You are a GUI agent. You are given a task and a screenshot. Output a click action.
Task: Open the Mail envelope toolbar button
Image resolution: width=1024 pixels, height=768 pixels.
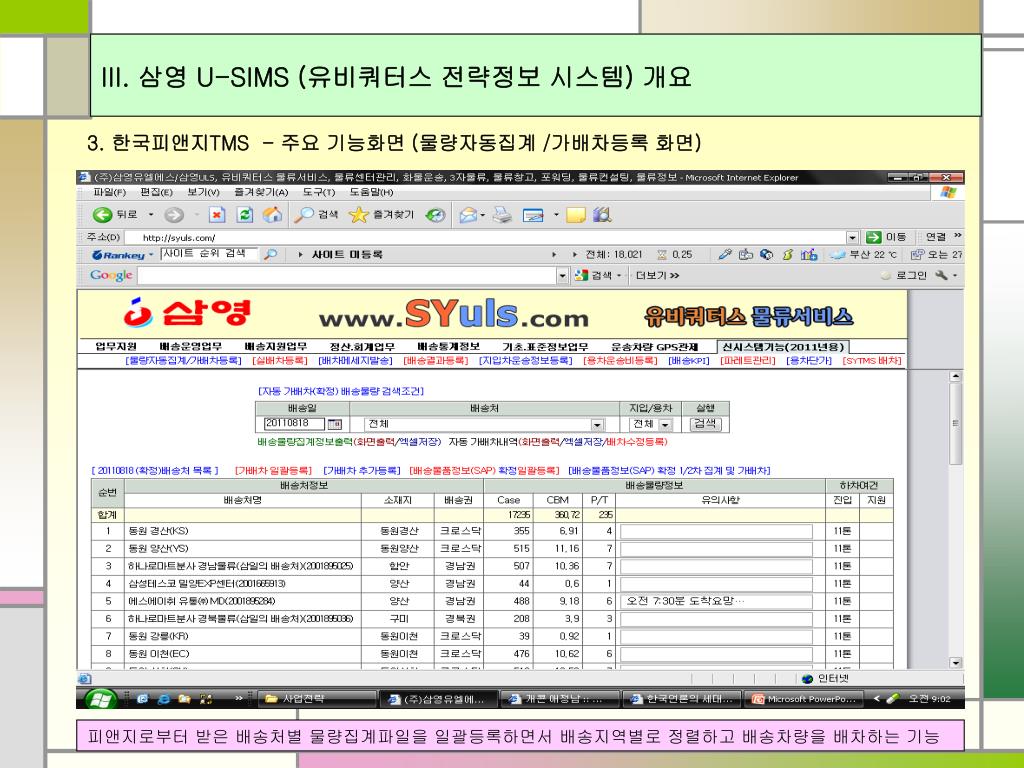468,215
